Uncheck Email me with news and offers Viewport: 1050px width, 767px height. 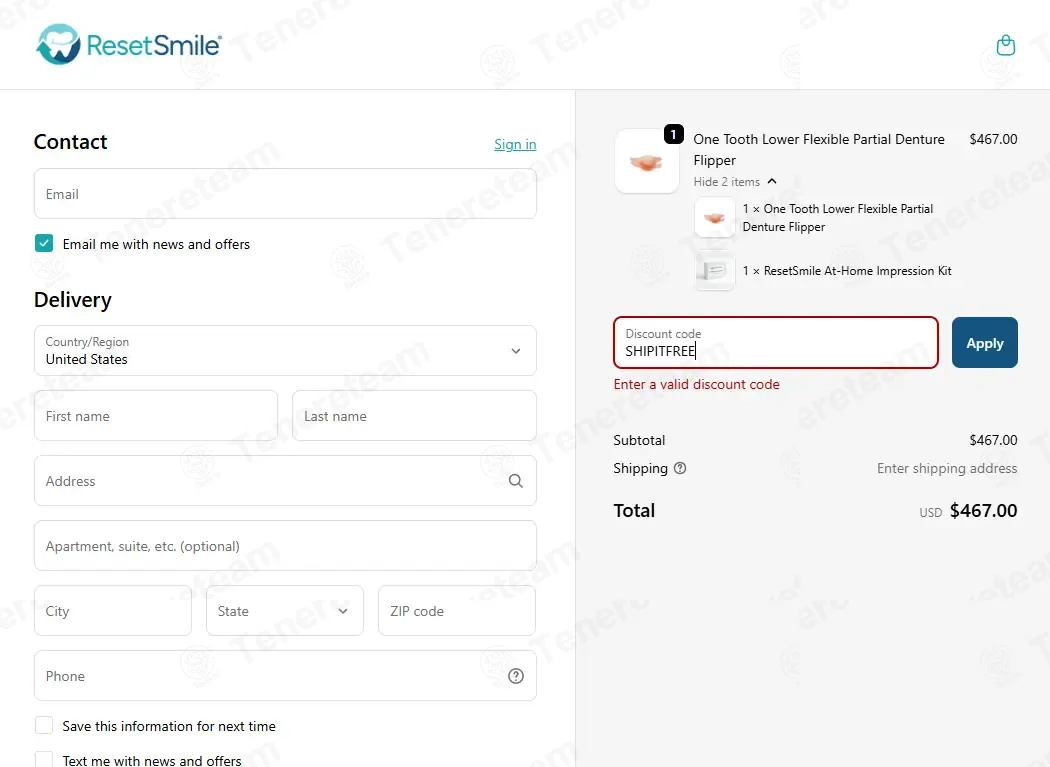point(44,243)
